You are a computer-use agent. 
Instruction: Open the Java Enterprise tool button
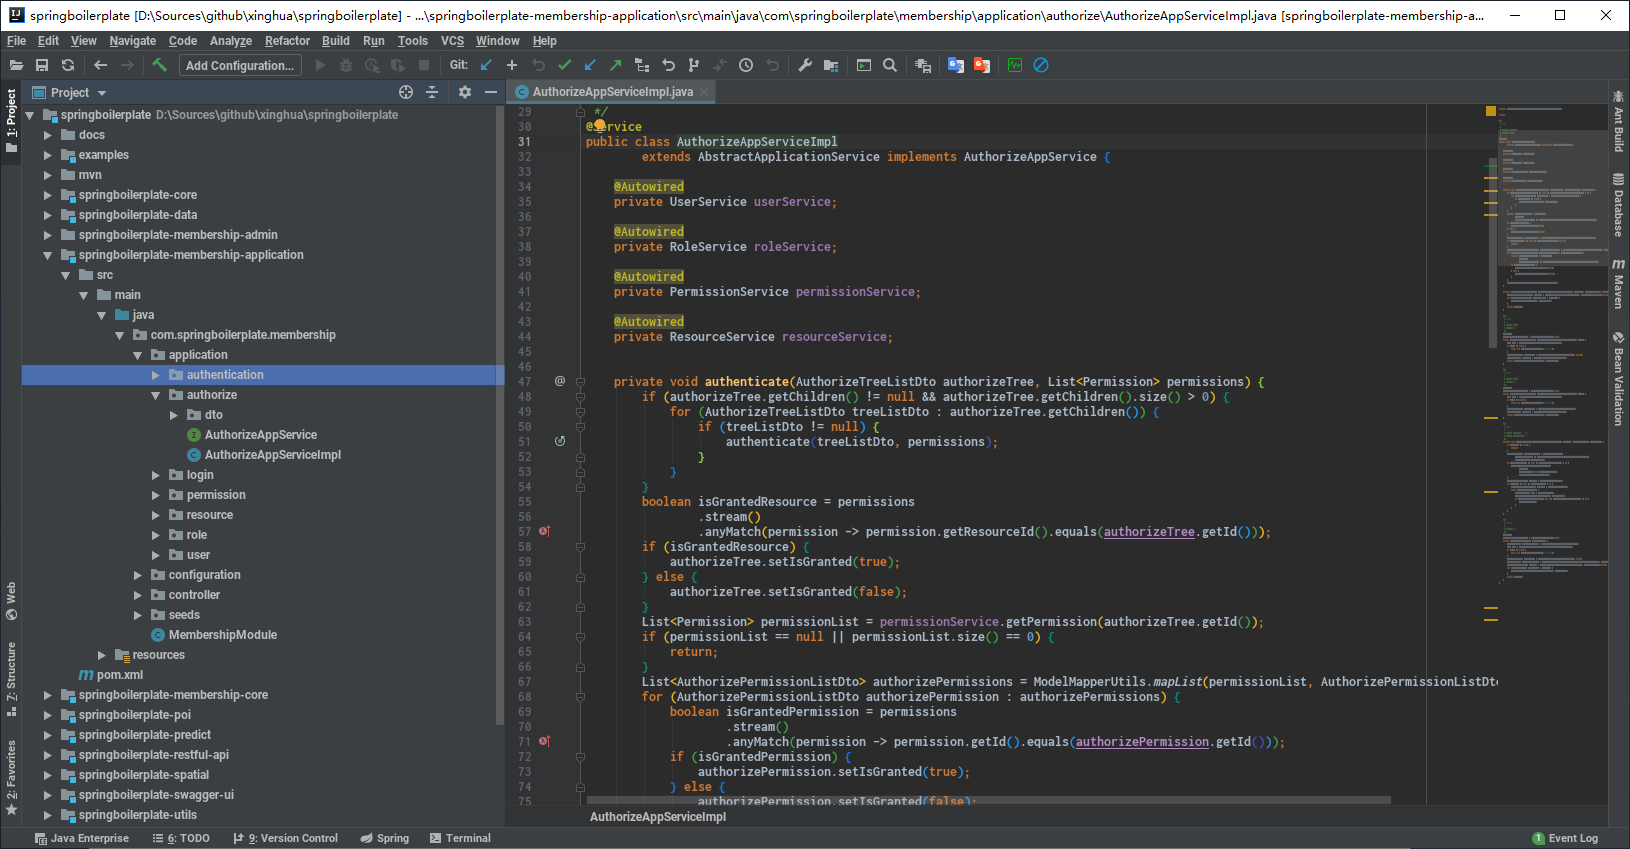tap(81, 838)
